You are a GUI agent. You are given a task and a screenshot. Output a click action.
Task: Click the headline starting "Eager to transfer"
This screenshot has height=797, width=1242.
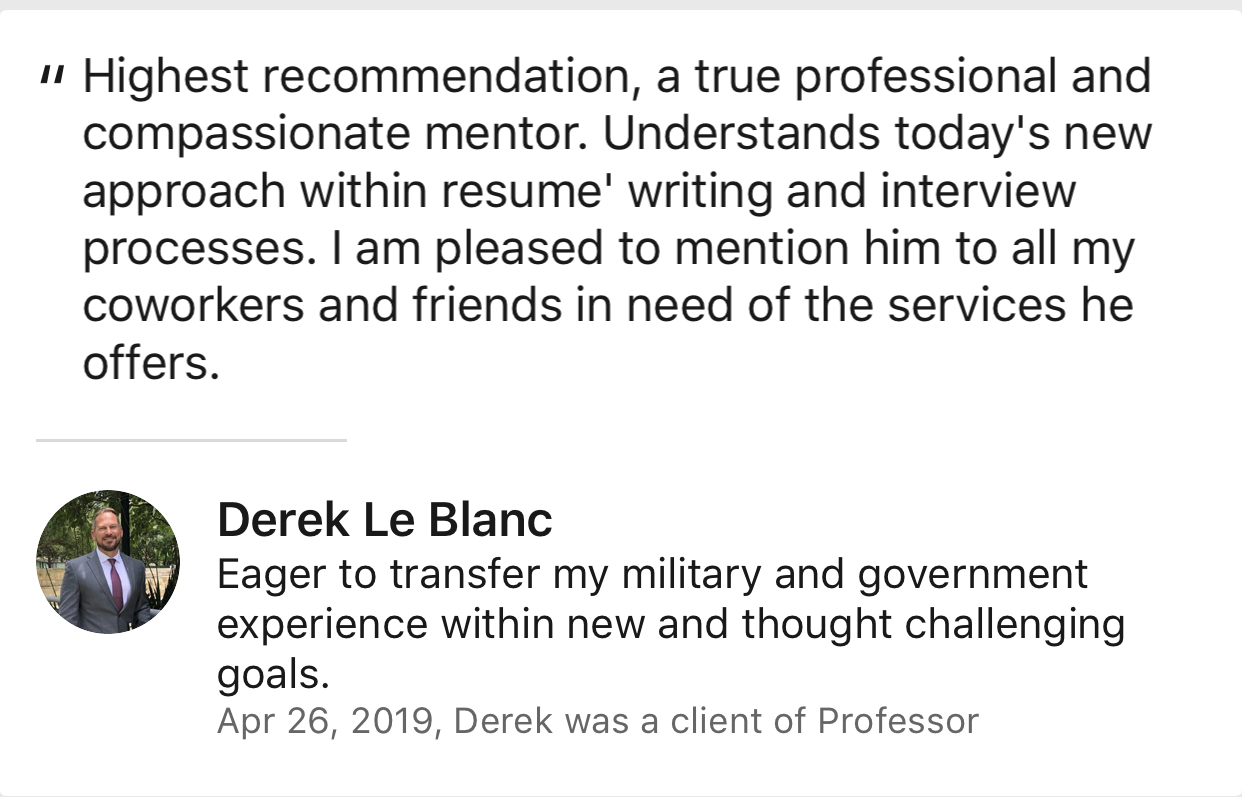670,624
